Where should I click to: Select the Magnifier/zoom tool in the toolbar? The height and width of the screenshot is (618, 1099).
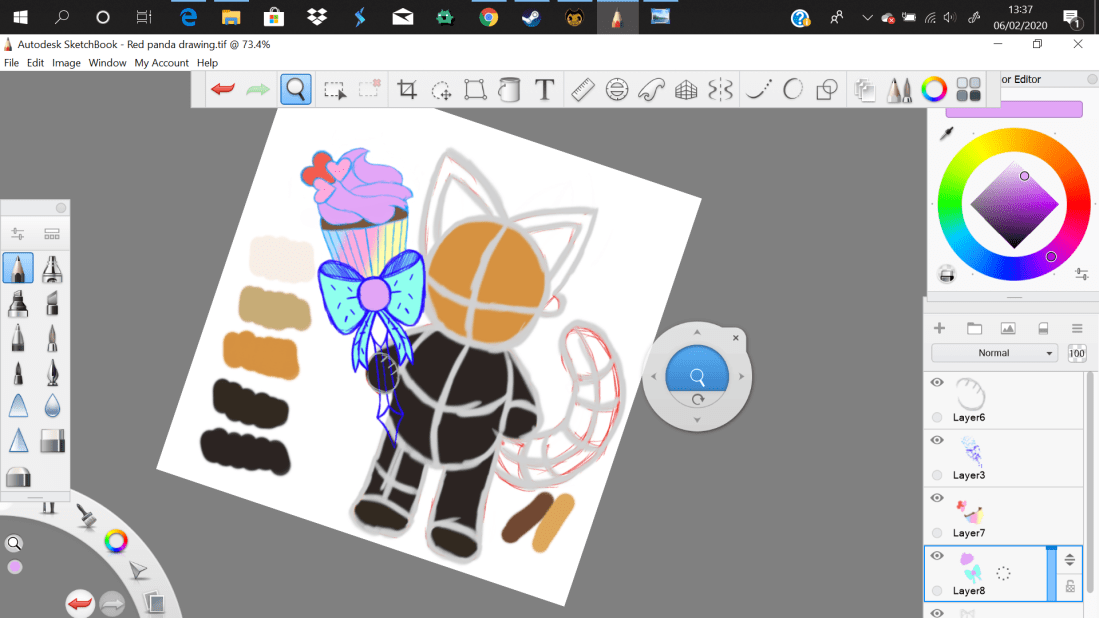click(x=295, y=89)
